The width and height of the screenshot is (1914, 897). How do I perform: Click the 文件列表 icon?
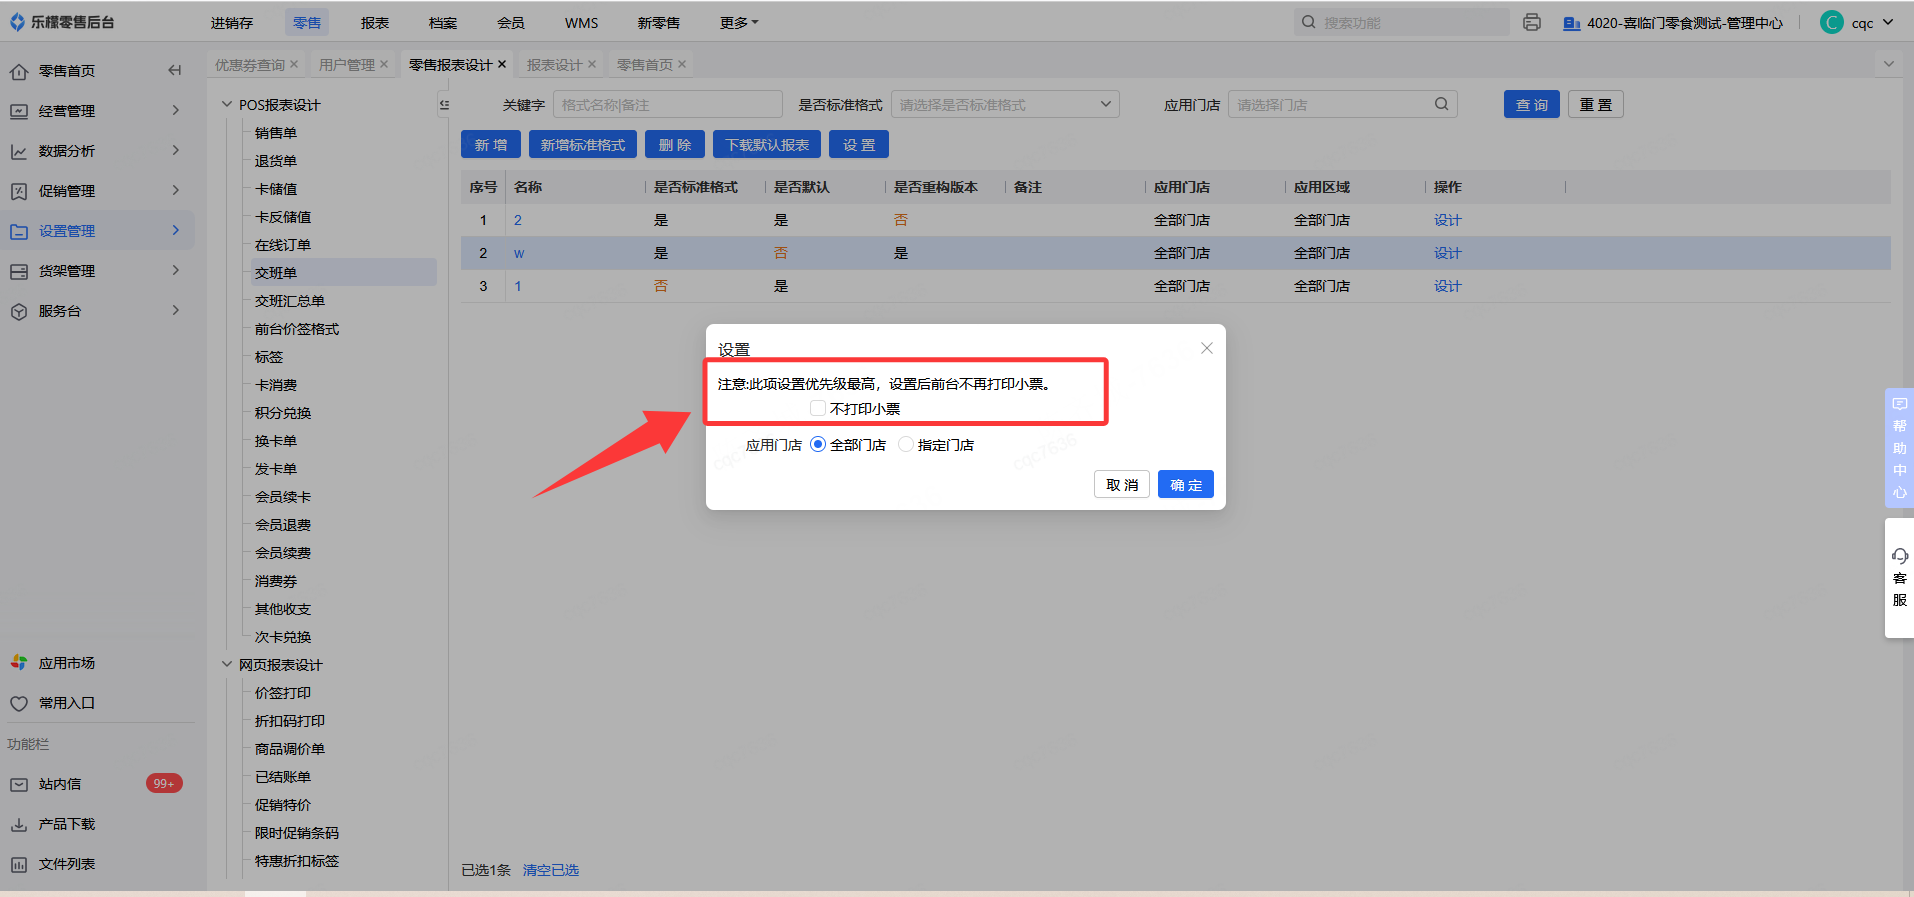19,864
